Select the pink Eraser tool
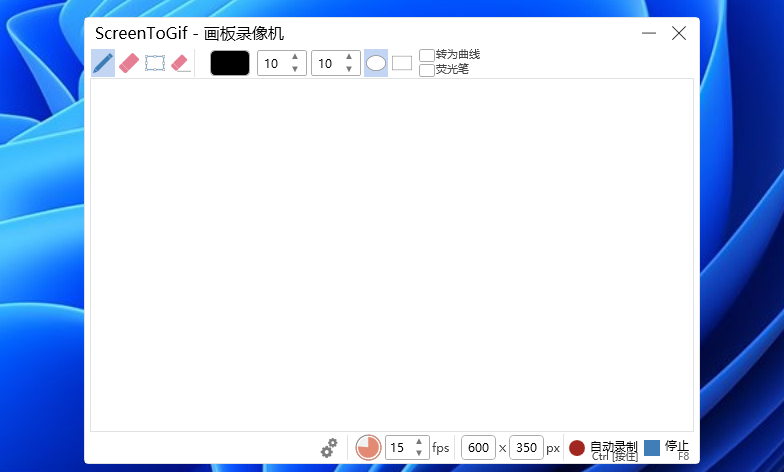The image size is (784, 472). click(x=129, y=63)
